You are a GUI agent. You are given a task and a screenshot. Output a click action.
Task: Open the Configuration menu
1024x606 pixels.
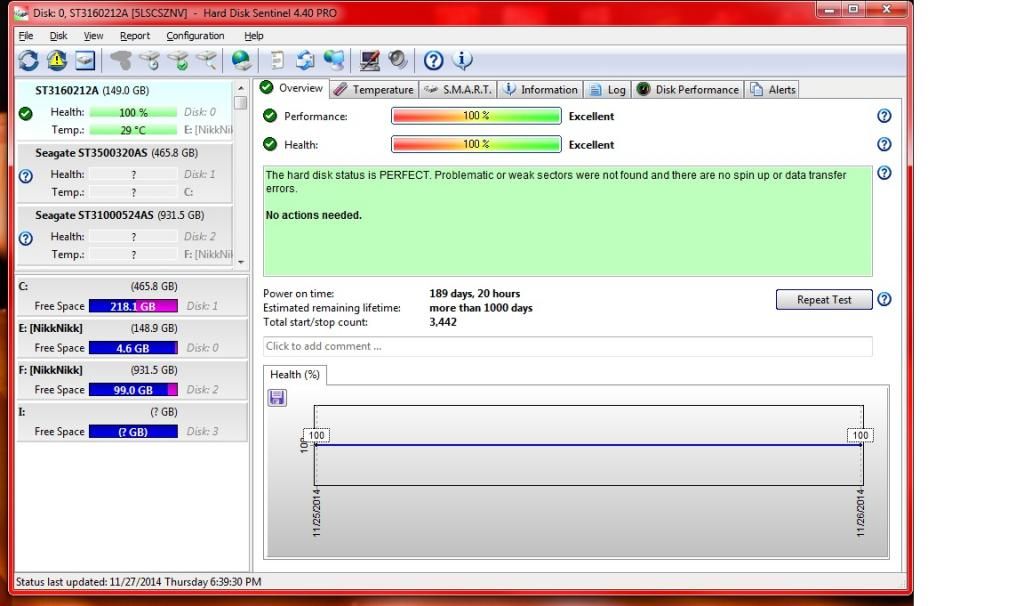coord(195,36)
